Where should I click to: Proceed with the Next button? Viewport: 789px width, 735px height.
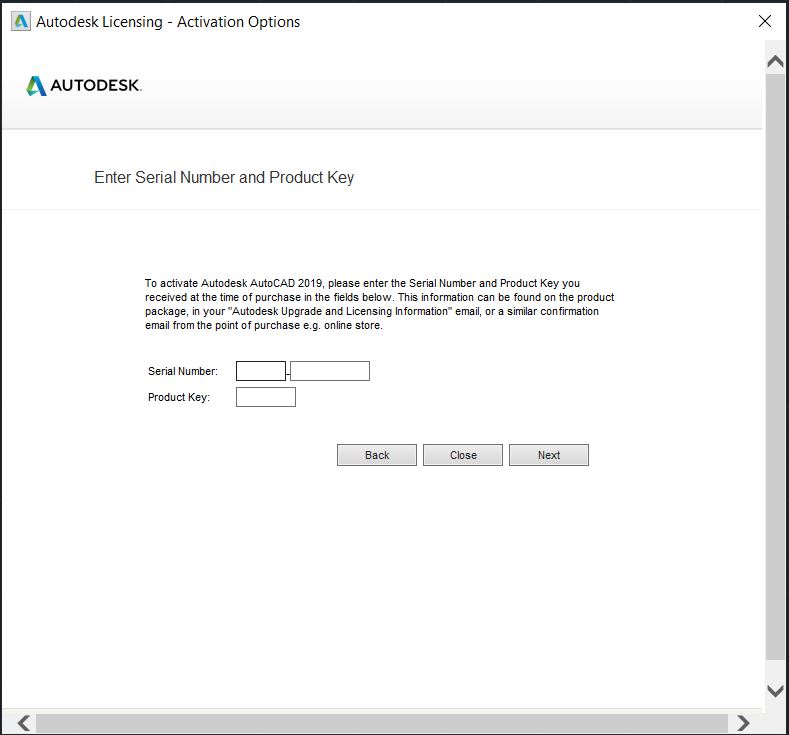[548, 455]
